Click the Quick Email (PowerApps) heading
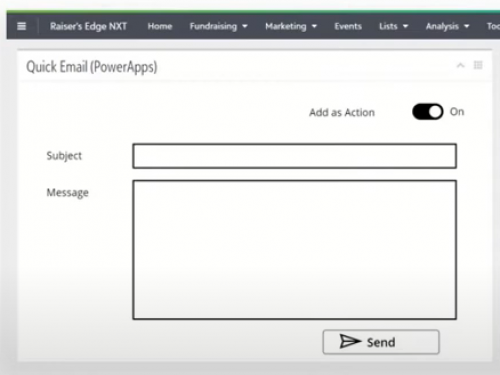500x375 pixels. pyautogui.click(x=92, y=67)
